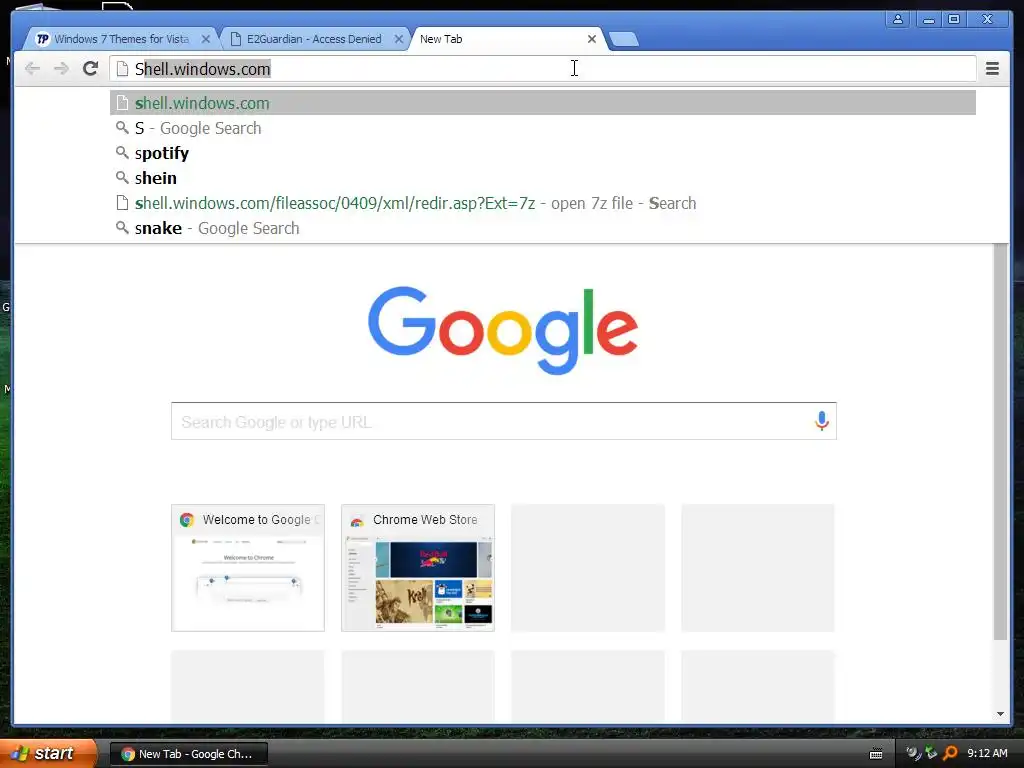Select the spotify search suggestion
The image size is (1024, 768).
coord(543,153)
